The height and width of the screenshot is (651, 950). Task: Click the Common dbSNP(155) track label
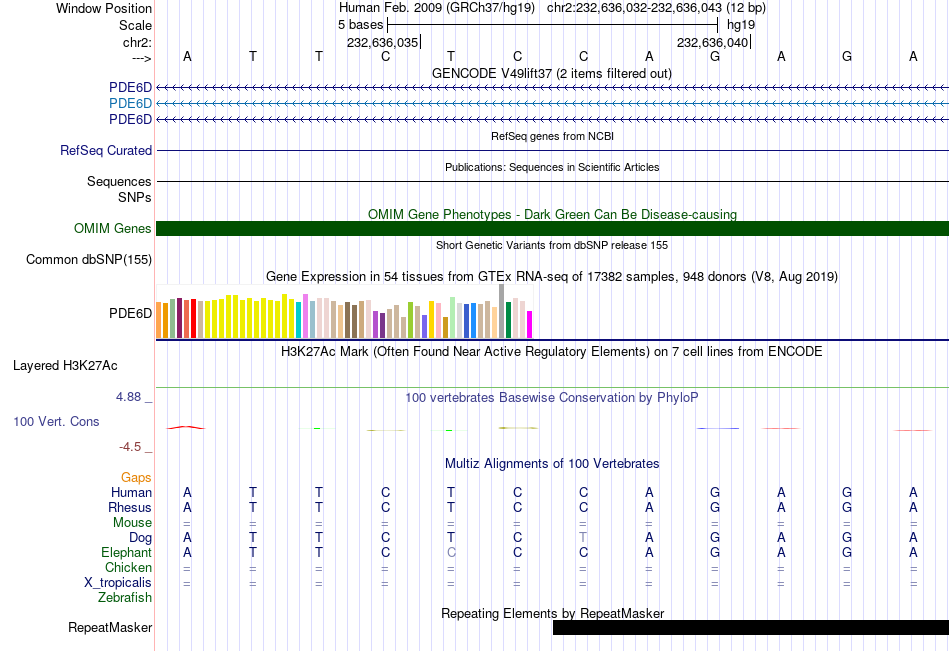coord(89,259)
